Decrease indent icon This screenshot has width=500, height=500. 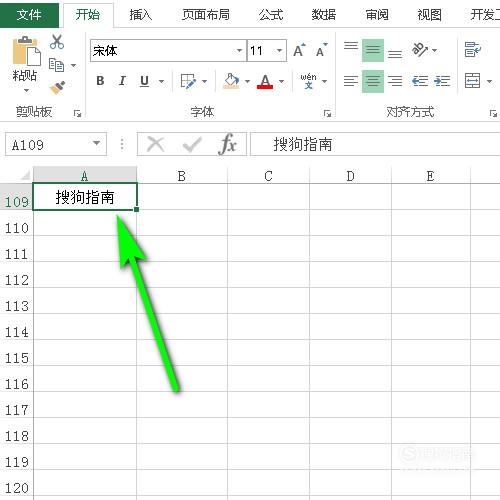coord(420,81)
